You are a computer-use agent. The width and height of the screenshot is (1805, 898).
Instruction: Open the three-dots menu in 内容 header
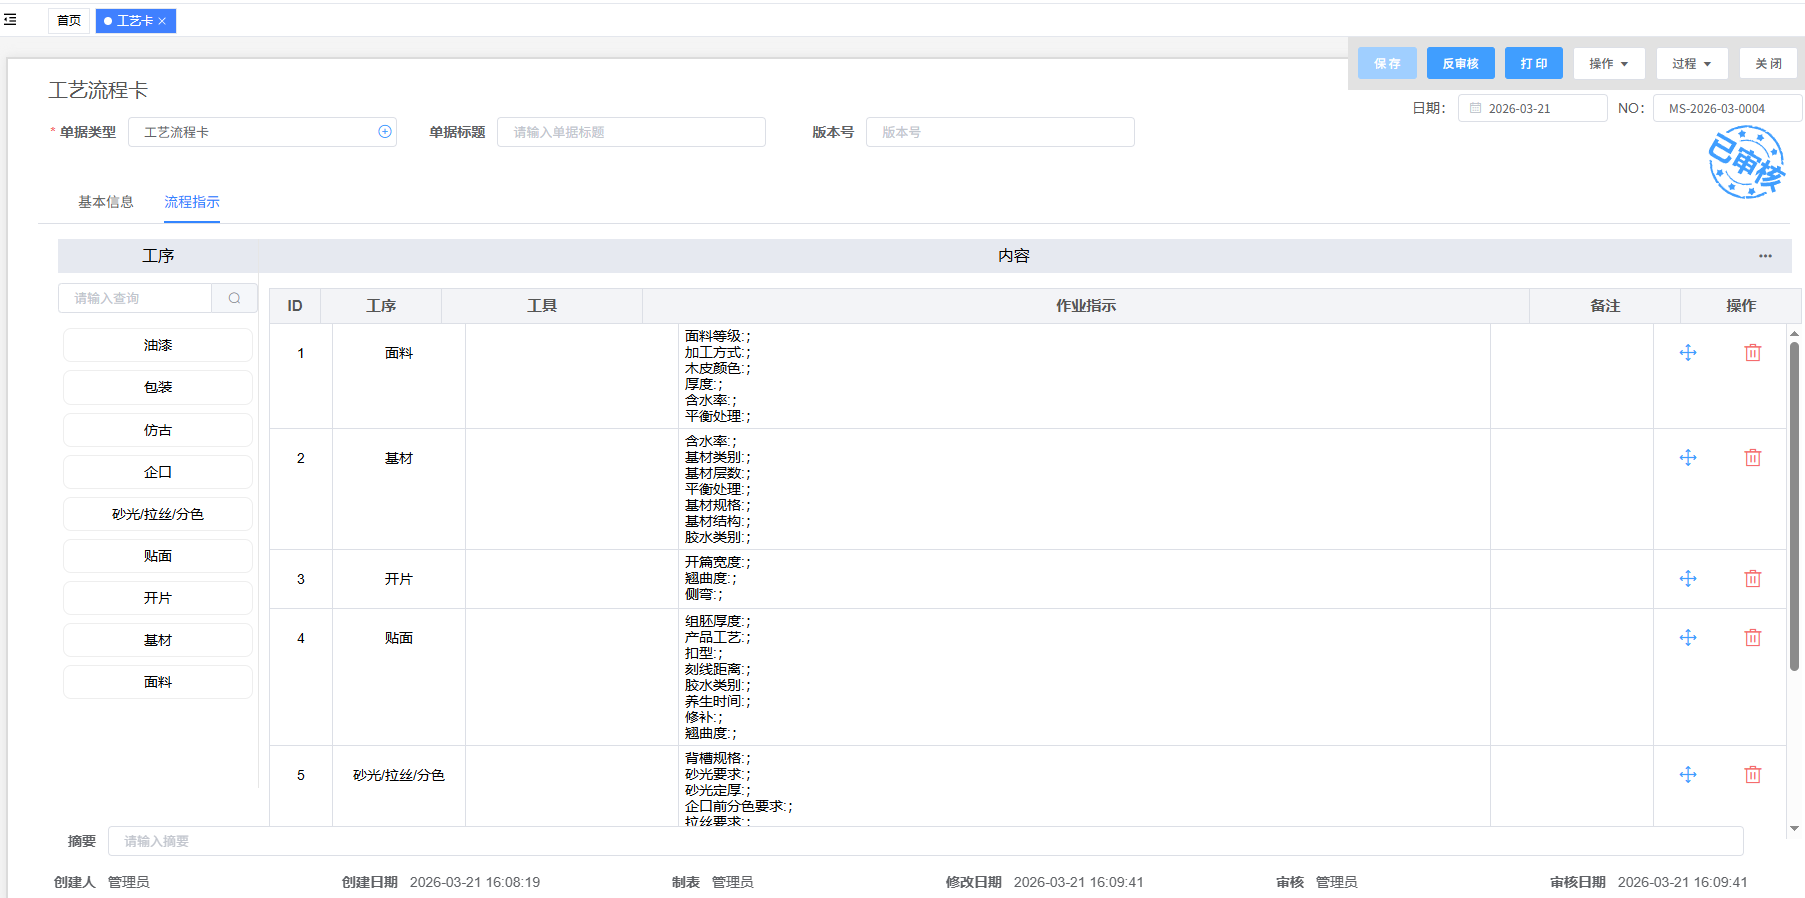pyautogui.click(x=1765, y=256)
